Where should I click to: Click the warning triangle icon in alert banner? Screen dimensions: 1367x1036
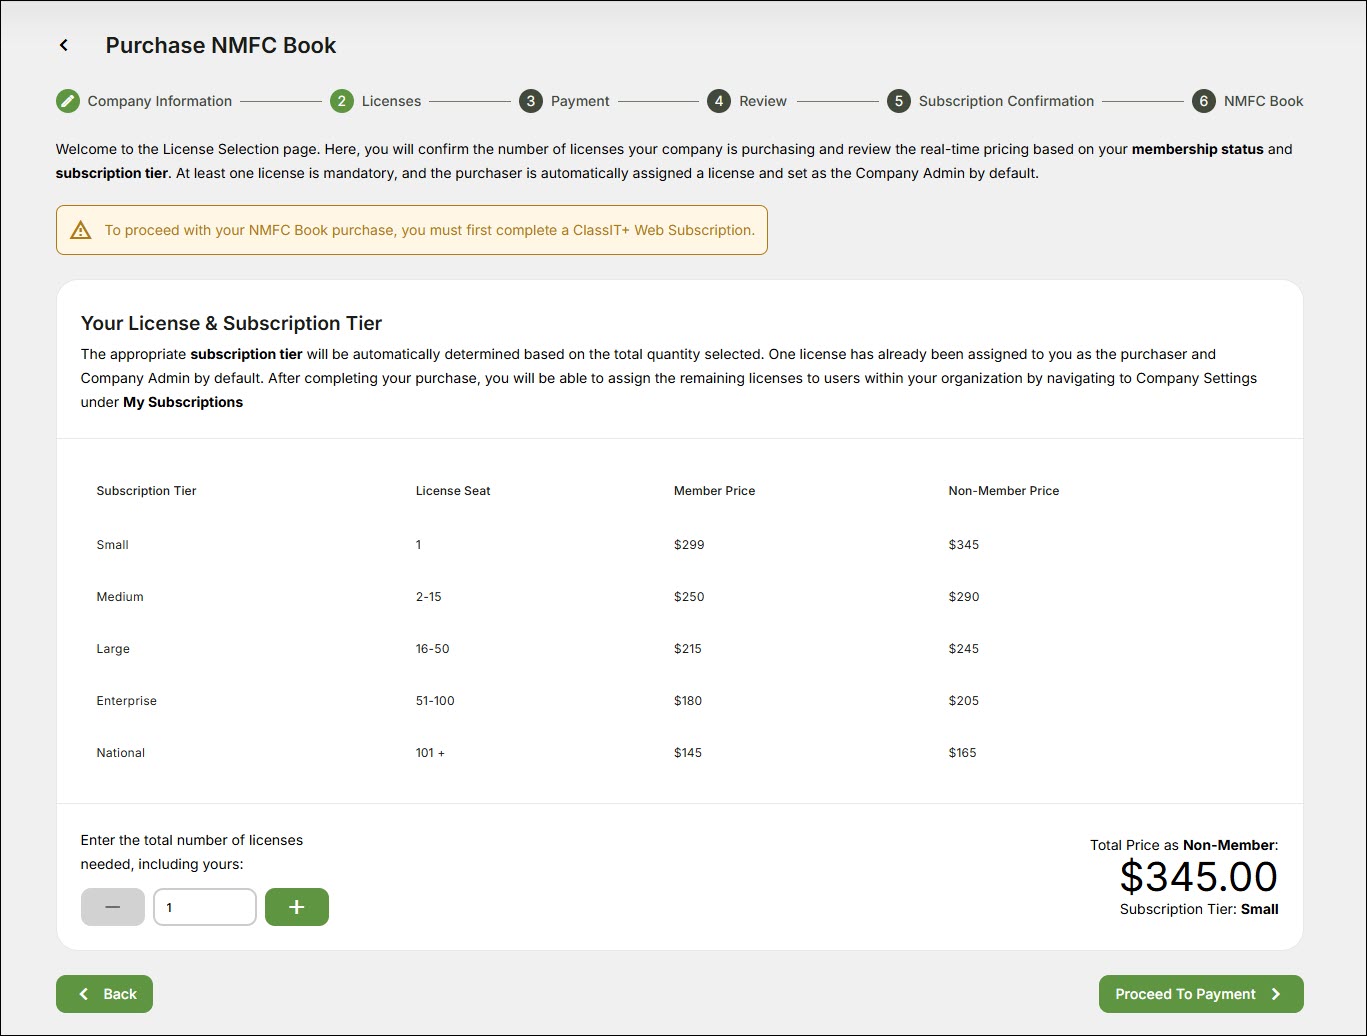pyautogui.click(x=81, y=230)
